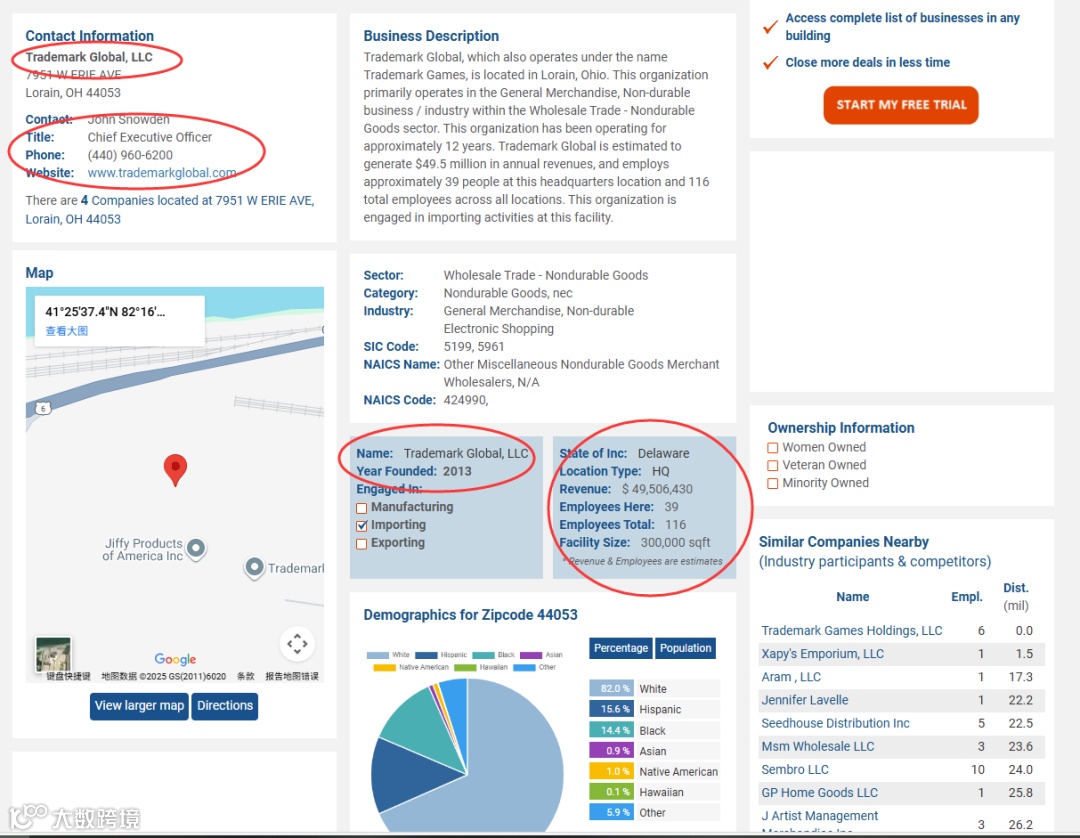Click Facility Size value 300,000 sqft
The height and width of the screenshot is (838, 1080).
(675, 543)
